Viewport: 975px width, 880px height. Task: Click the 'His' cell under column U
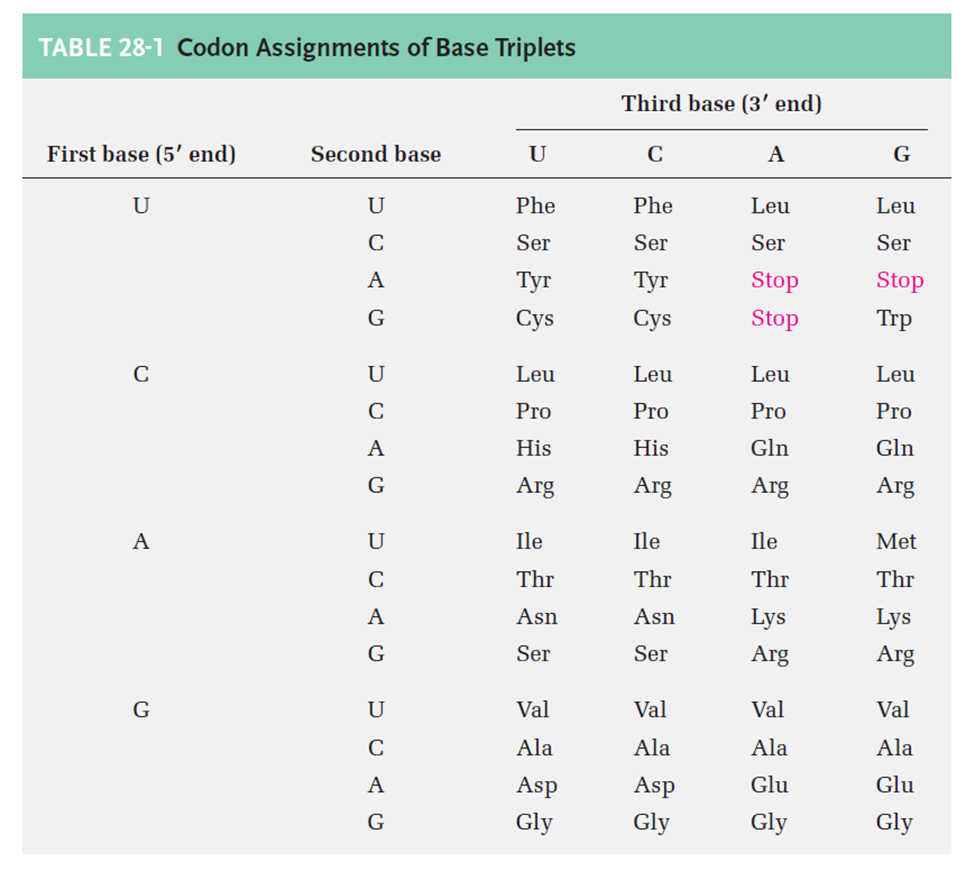click(x=533, y=449)
